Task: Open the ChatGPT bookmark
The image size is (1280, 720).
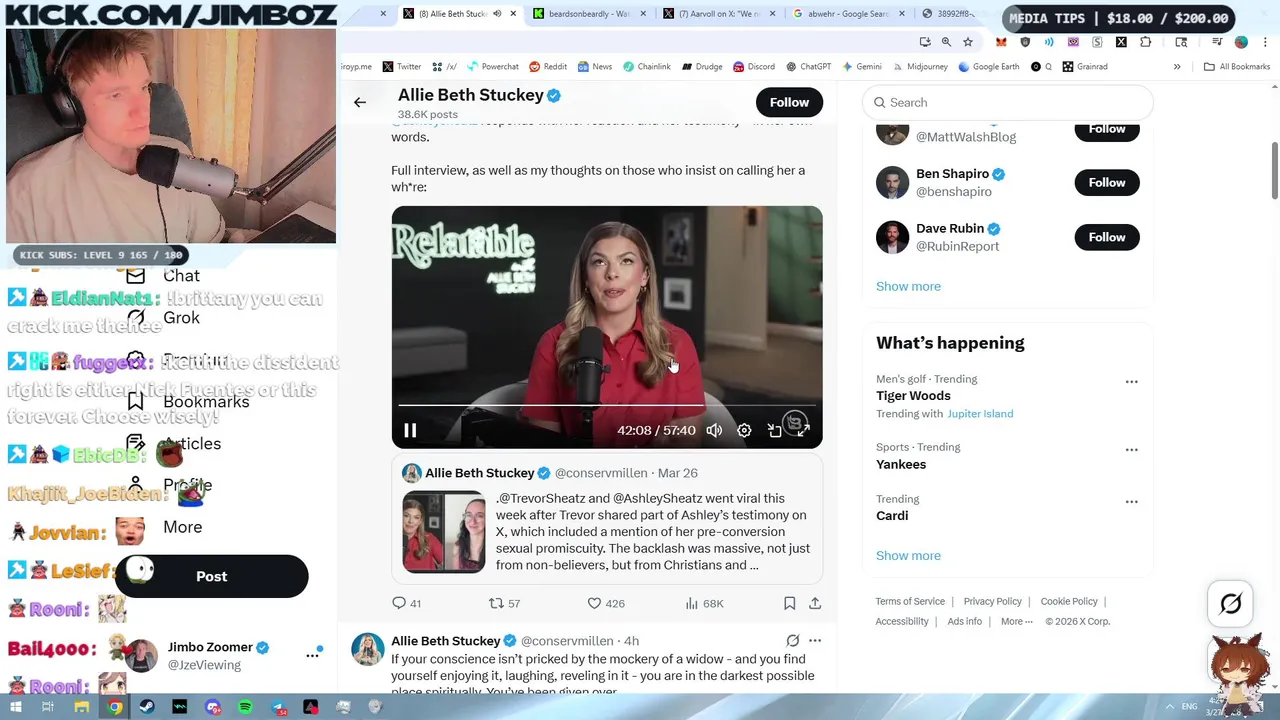Action: pos(809,67)
